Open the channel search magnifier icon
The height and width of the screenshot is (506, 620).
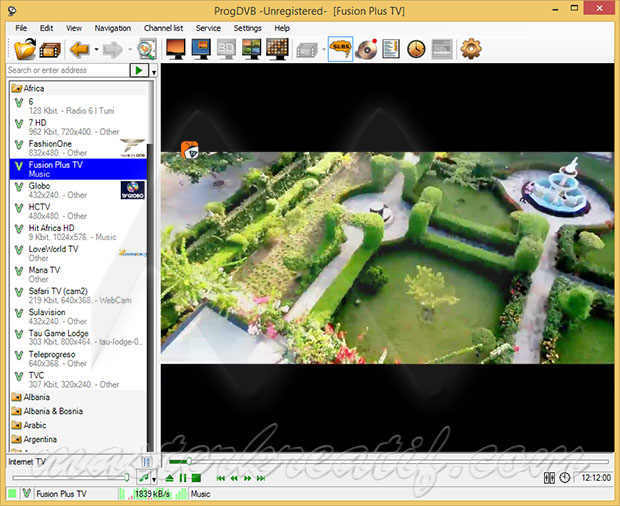[x=147, y=49]
